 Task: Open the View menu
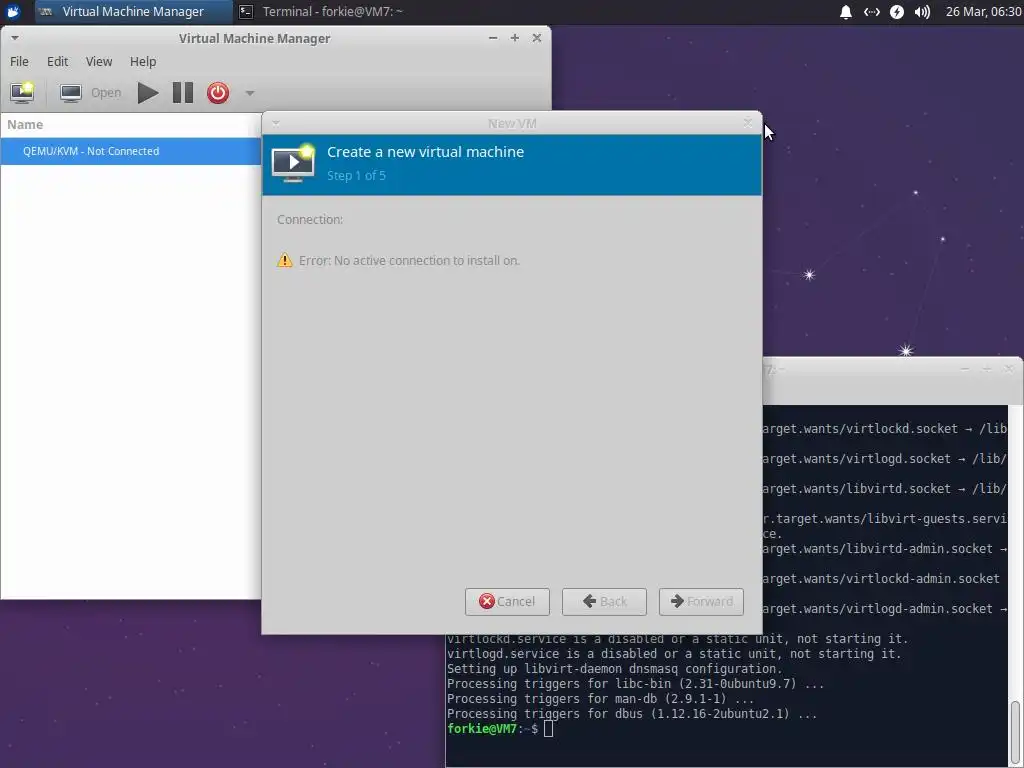coord(99,61)
